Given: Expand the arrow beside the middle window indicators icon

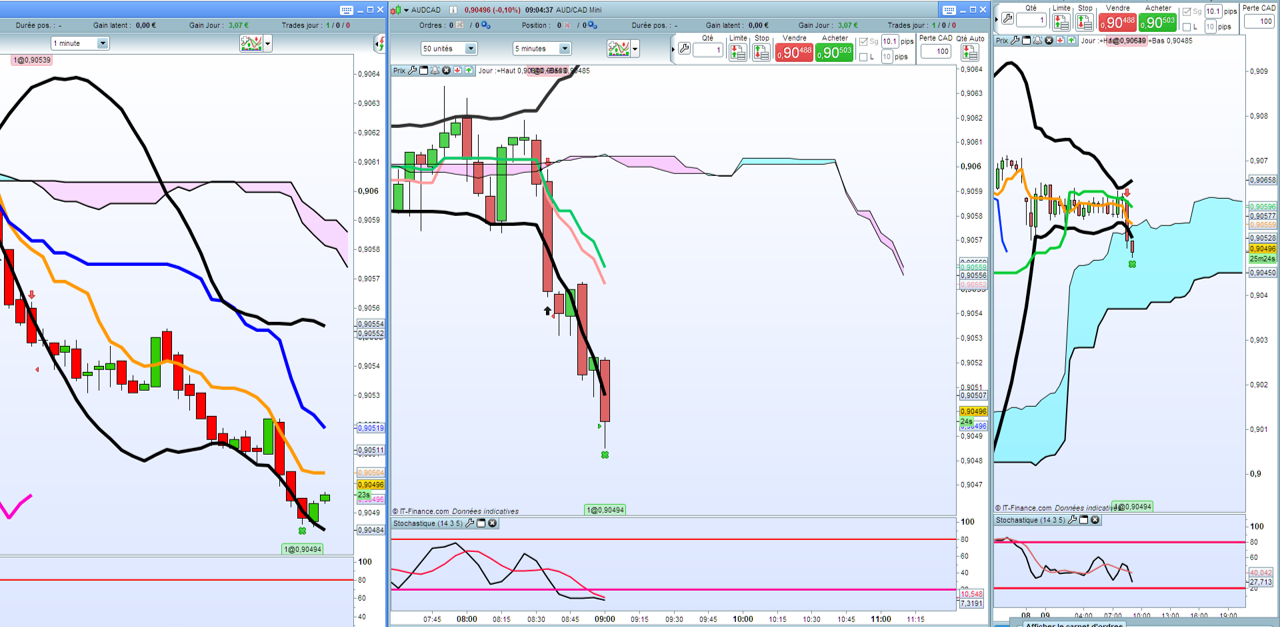Looking at the screenshot, I should coord(635,48).
